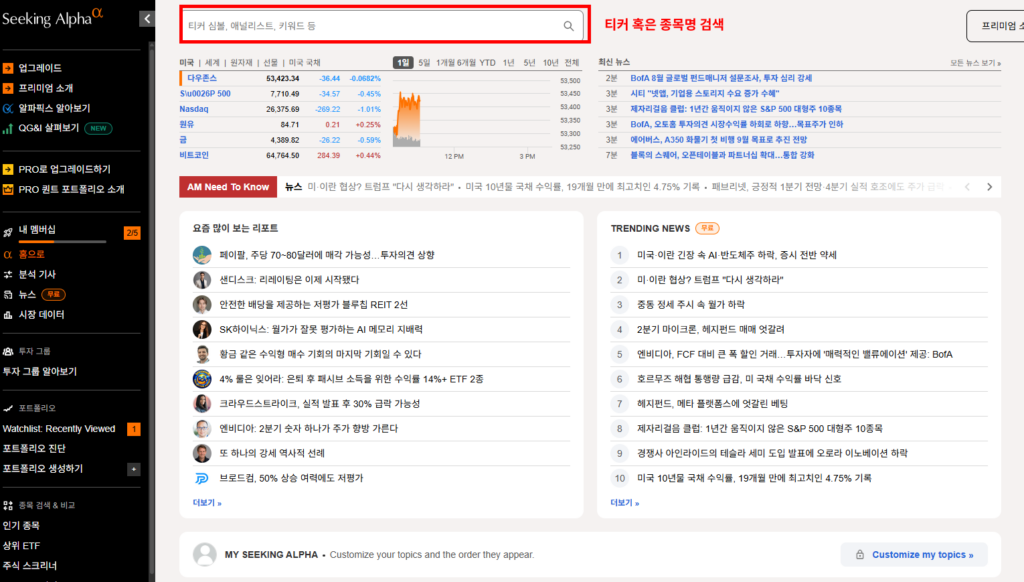
Task: Open trending news item 5 about 엔비디아 FCF
Action: click(x=795, y=354)
